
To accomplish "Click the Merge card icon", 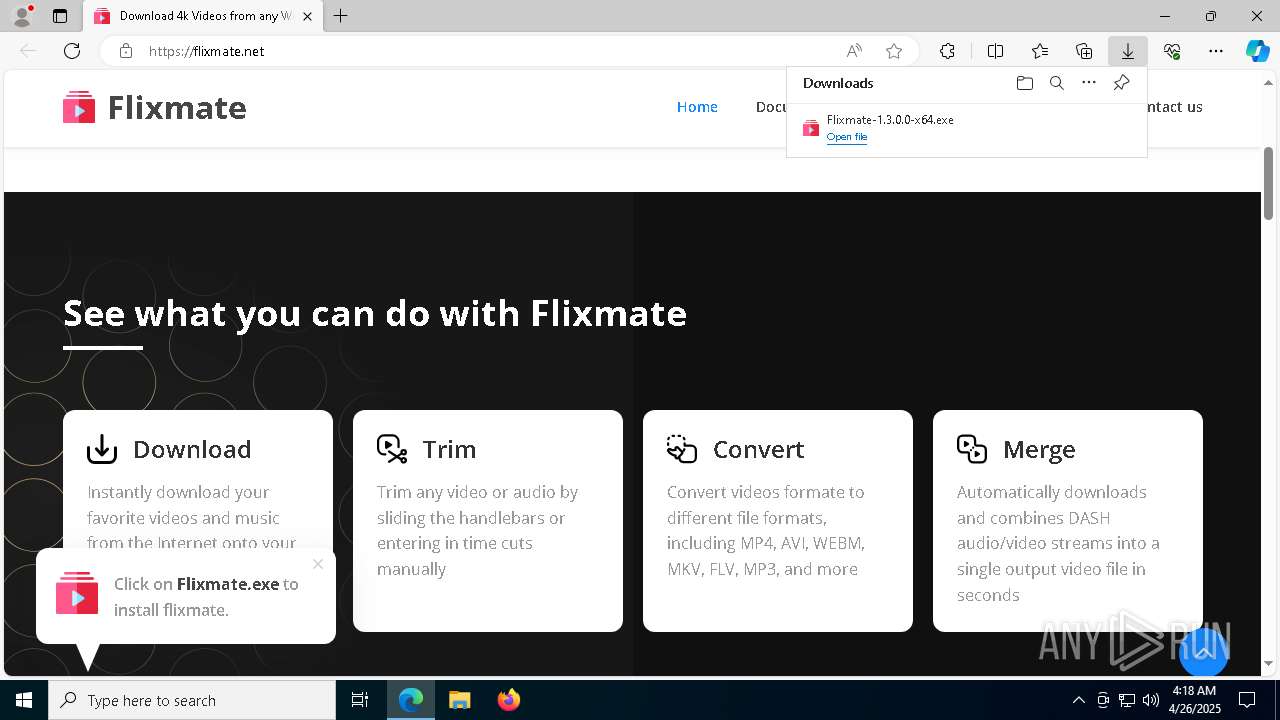I will click(972, 449).
